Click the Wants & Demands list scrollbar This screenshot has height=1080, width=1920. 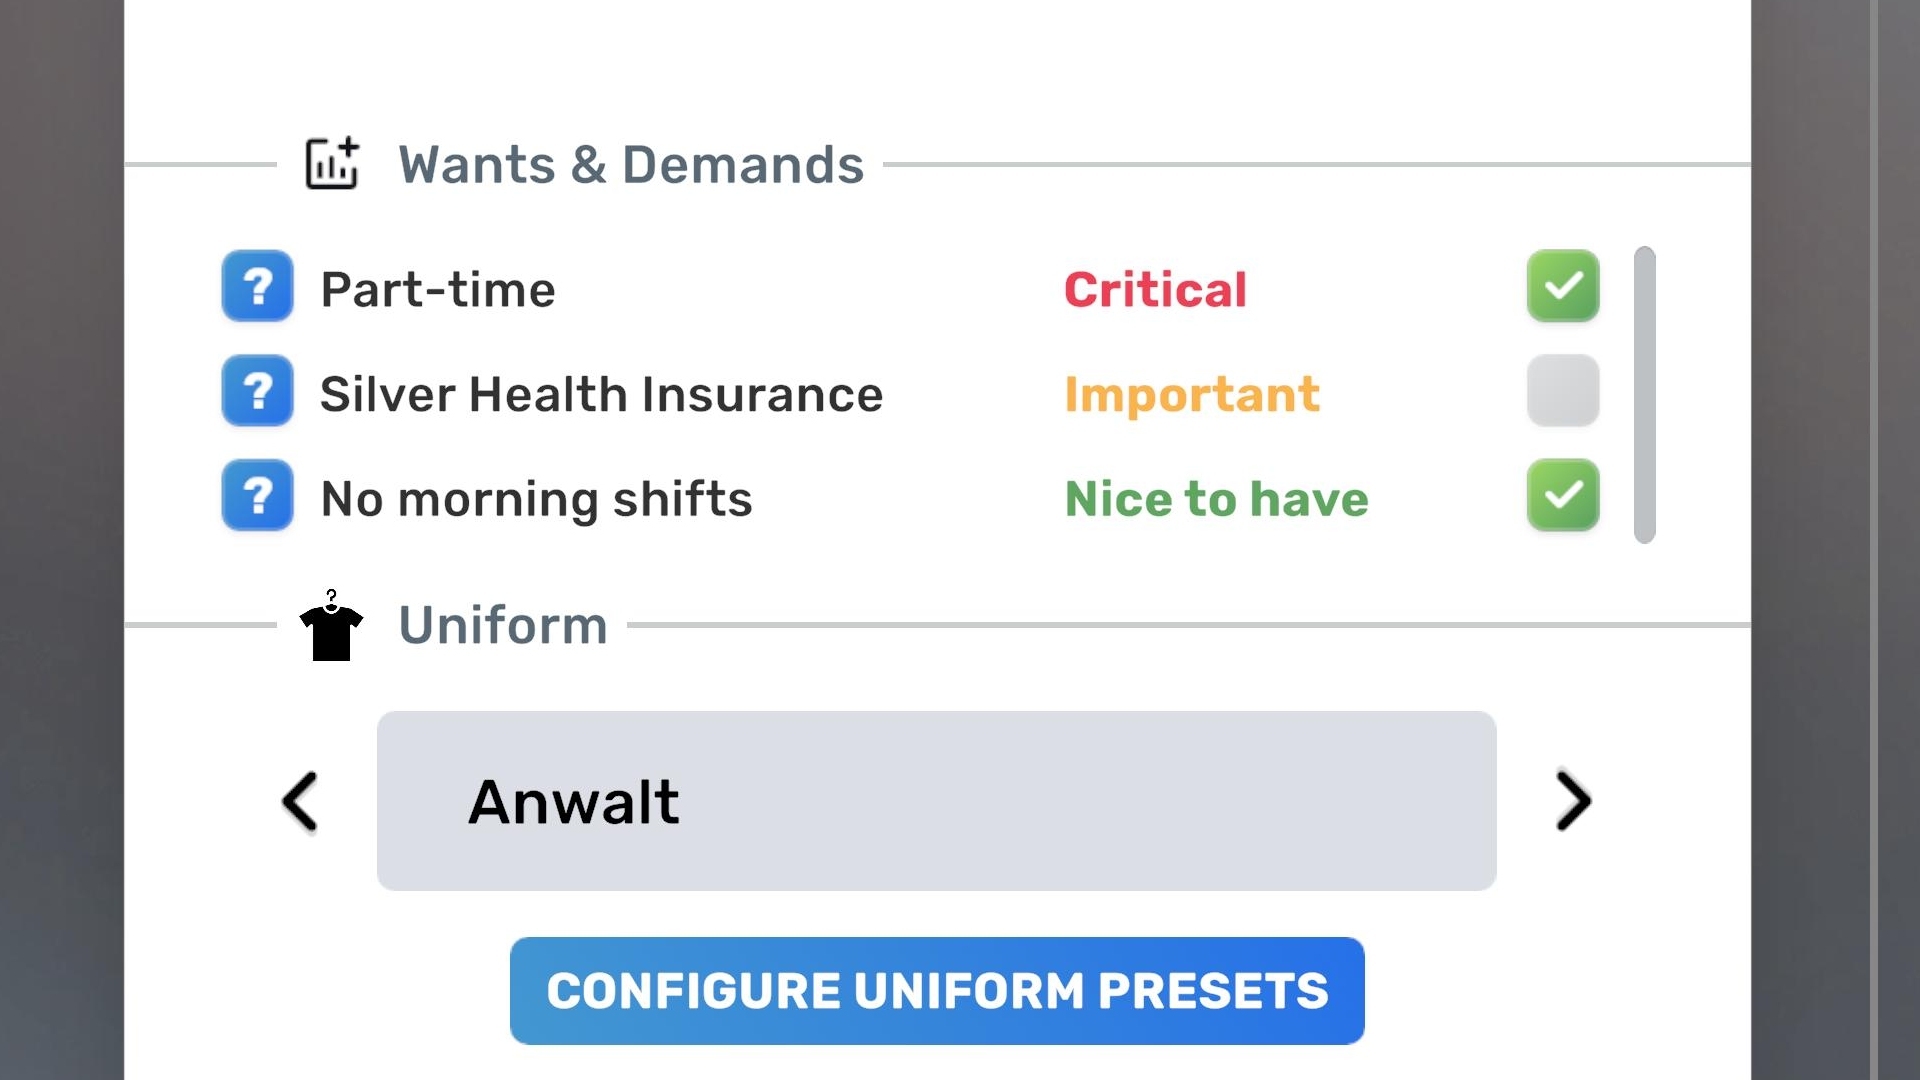[x=1644, y=395]
